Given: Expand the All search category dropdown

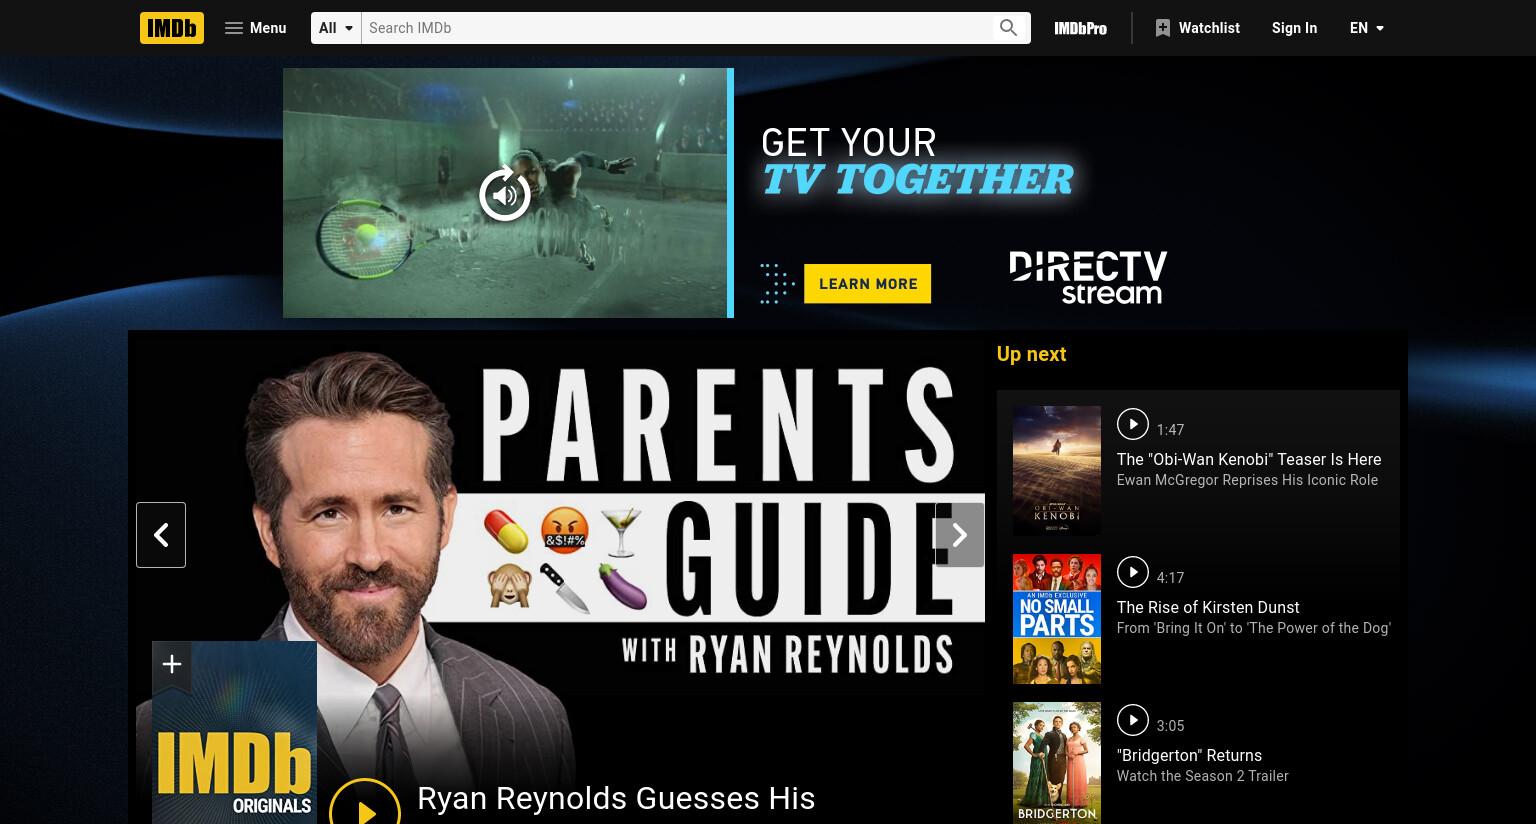Looking at the screenshot, I should pyautogui.click(x=336, y=28).
